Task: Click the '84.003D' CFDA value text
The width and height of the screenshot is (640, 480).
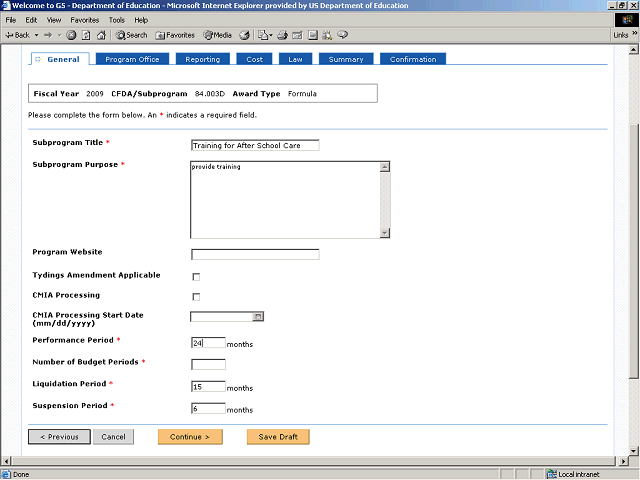Action: pyautogui.click(x=210, y=93)
